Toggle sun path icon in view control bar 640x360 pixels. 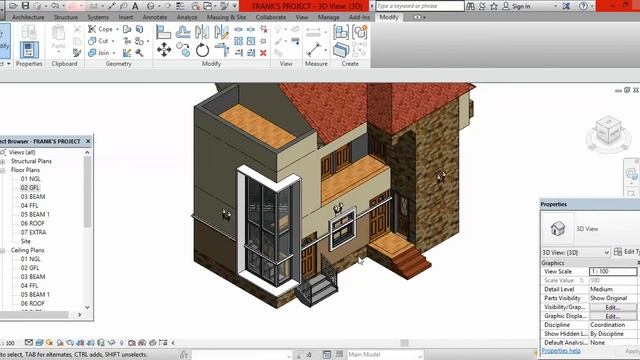49,343
